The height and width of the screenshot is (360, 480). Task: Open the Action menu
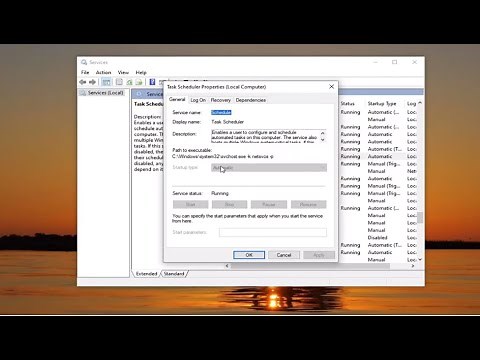pyautogui.click(x=103, y=72)
